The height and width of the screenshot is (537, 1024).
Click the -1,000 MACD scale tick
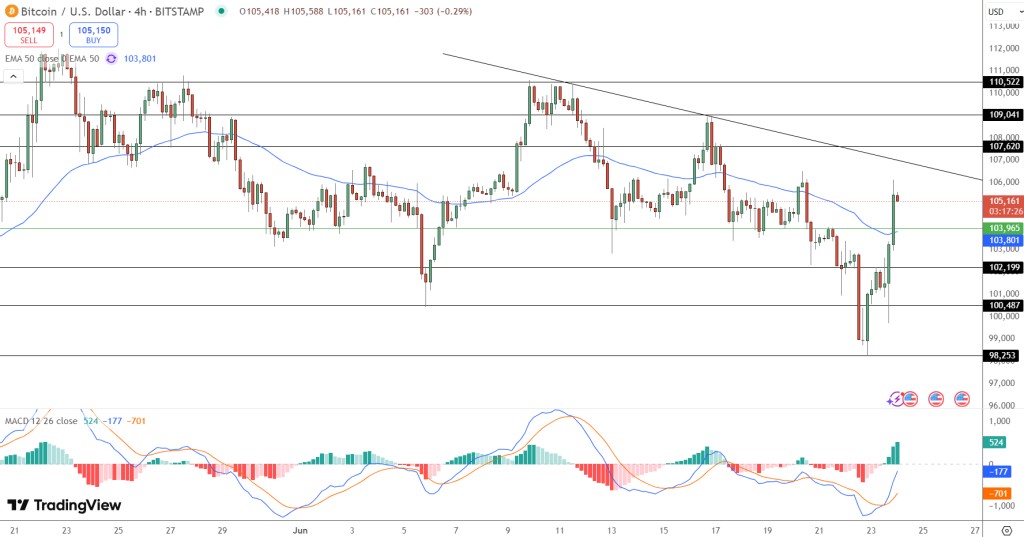1002,506
